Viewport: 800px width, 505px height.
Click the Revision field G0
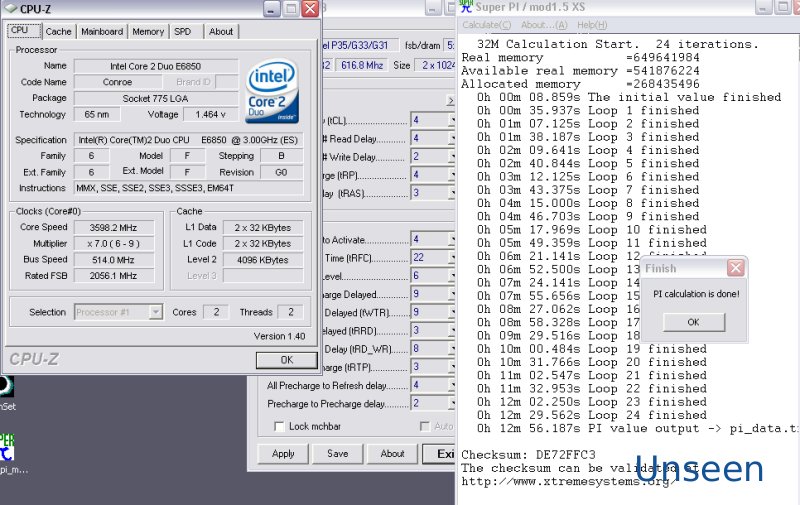click(281, 172)
